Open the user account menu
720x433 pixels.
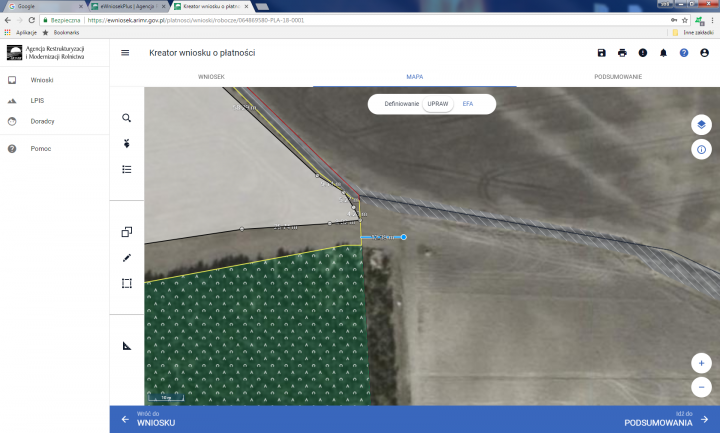[704, 53]
